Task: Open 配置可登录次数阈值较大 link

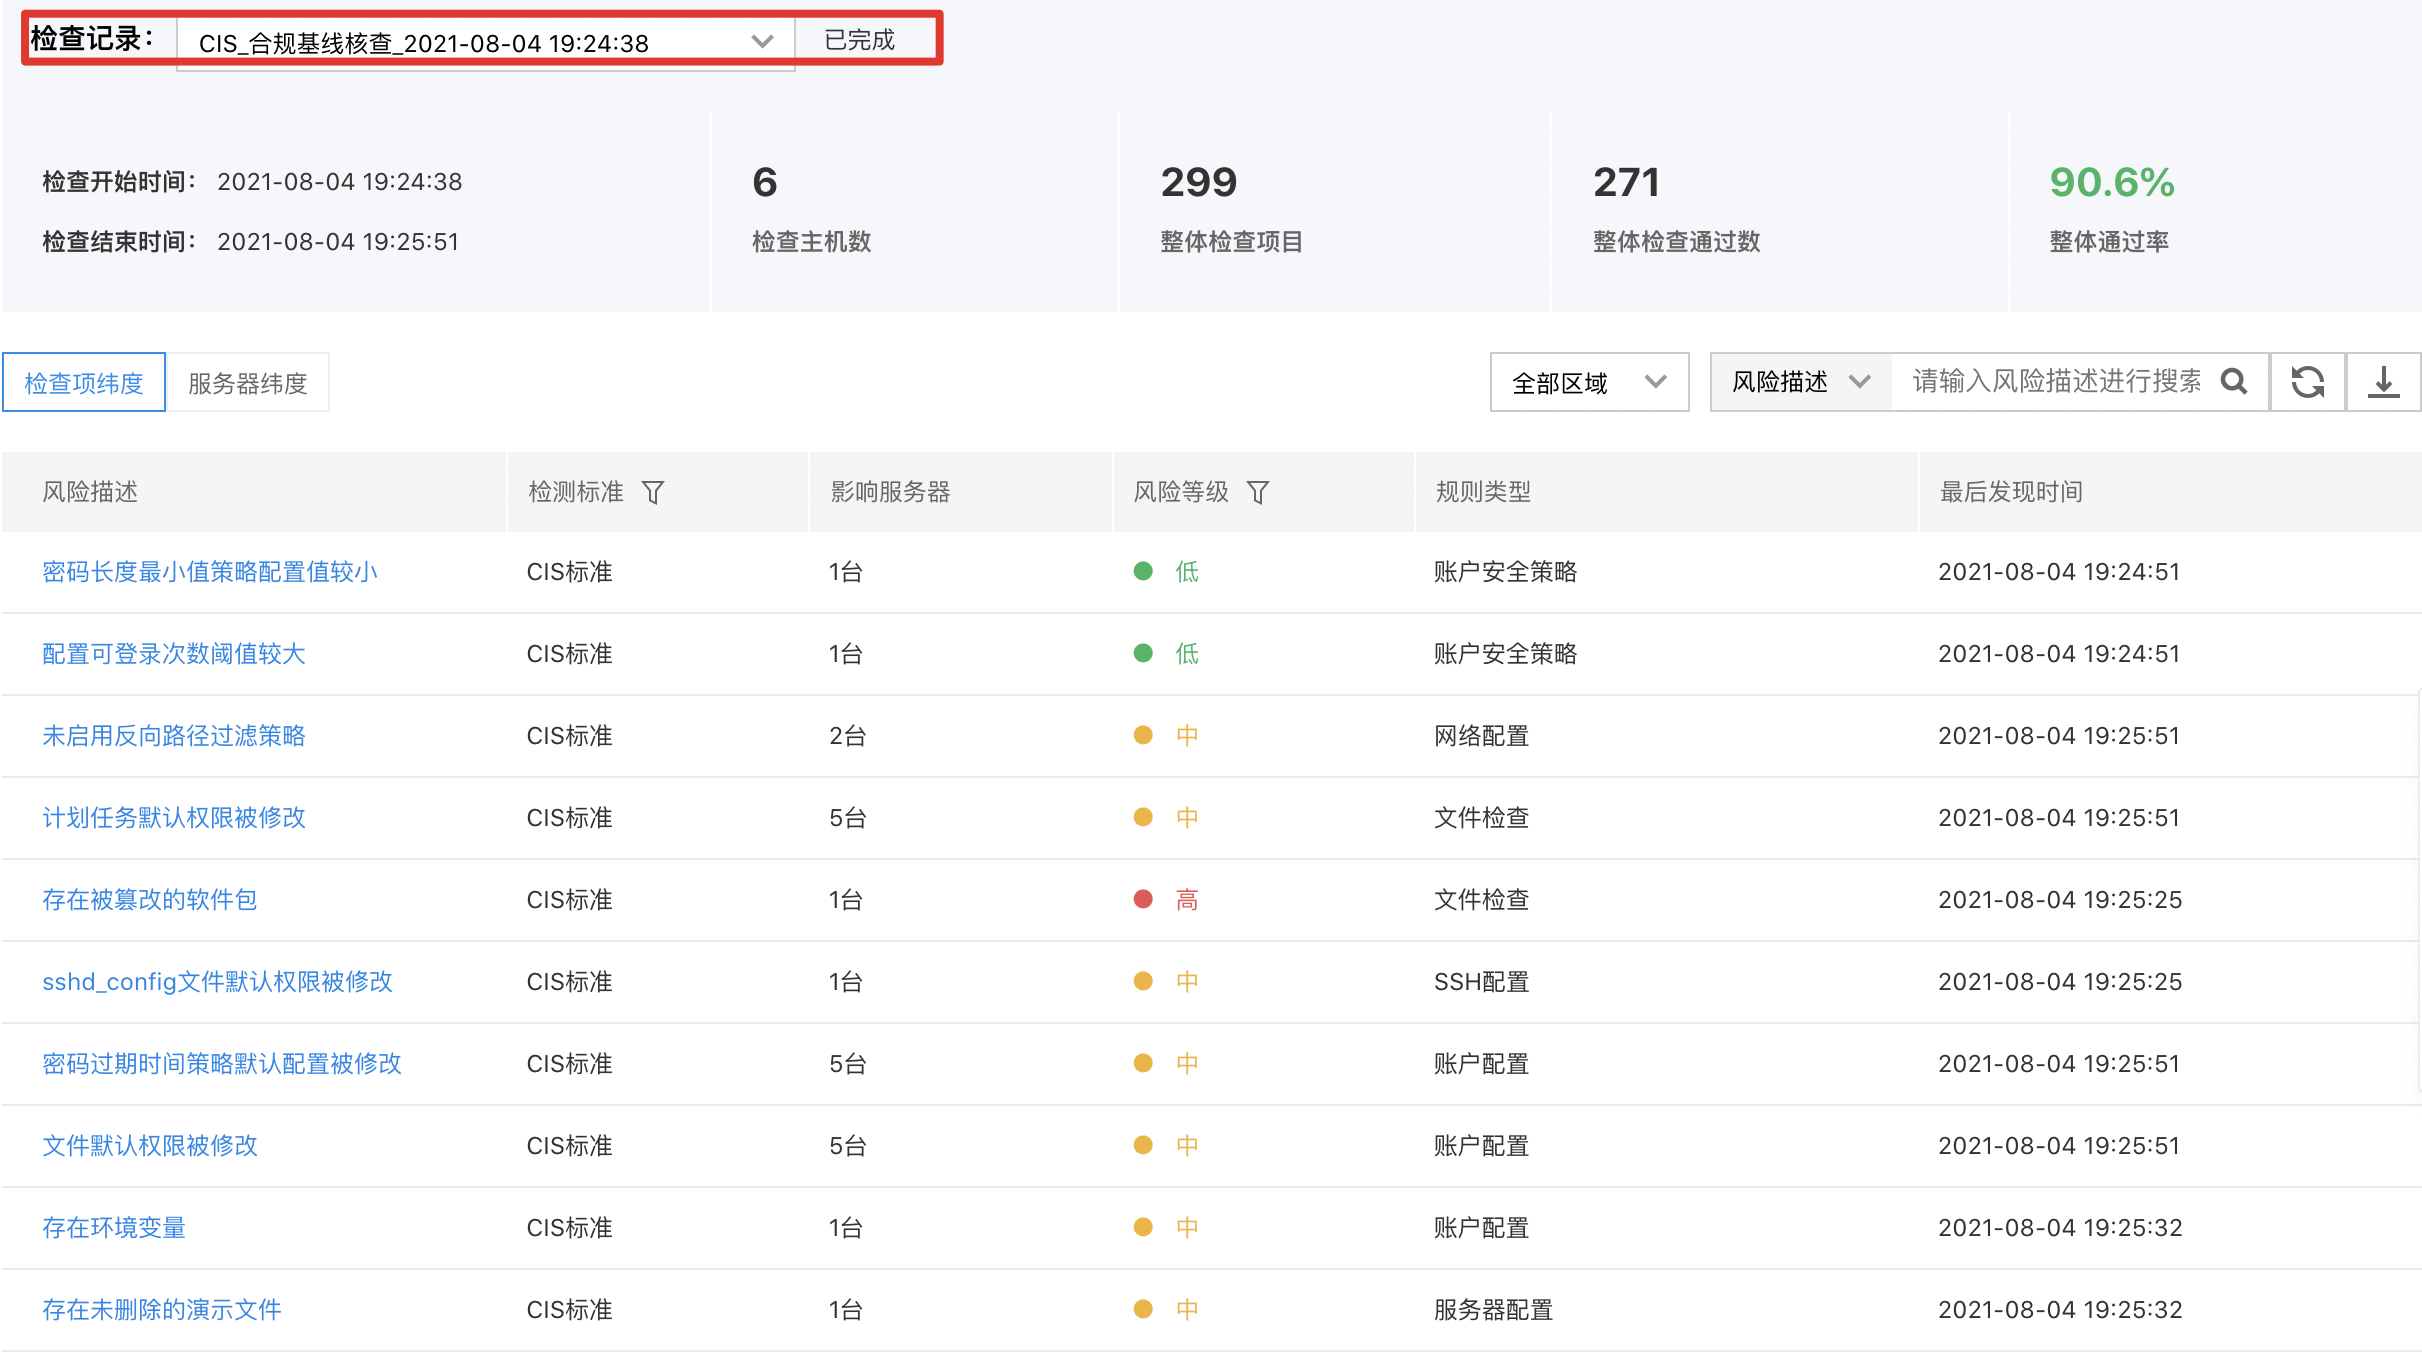Action: point(174,654)
